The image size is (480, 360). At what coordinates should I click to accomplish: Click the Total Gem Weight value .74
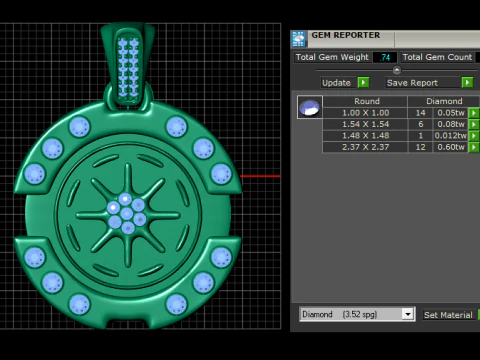point(385,57)
